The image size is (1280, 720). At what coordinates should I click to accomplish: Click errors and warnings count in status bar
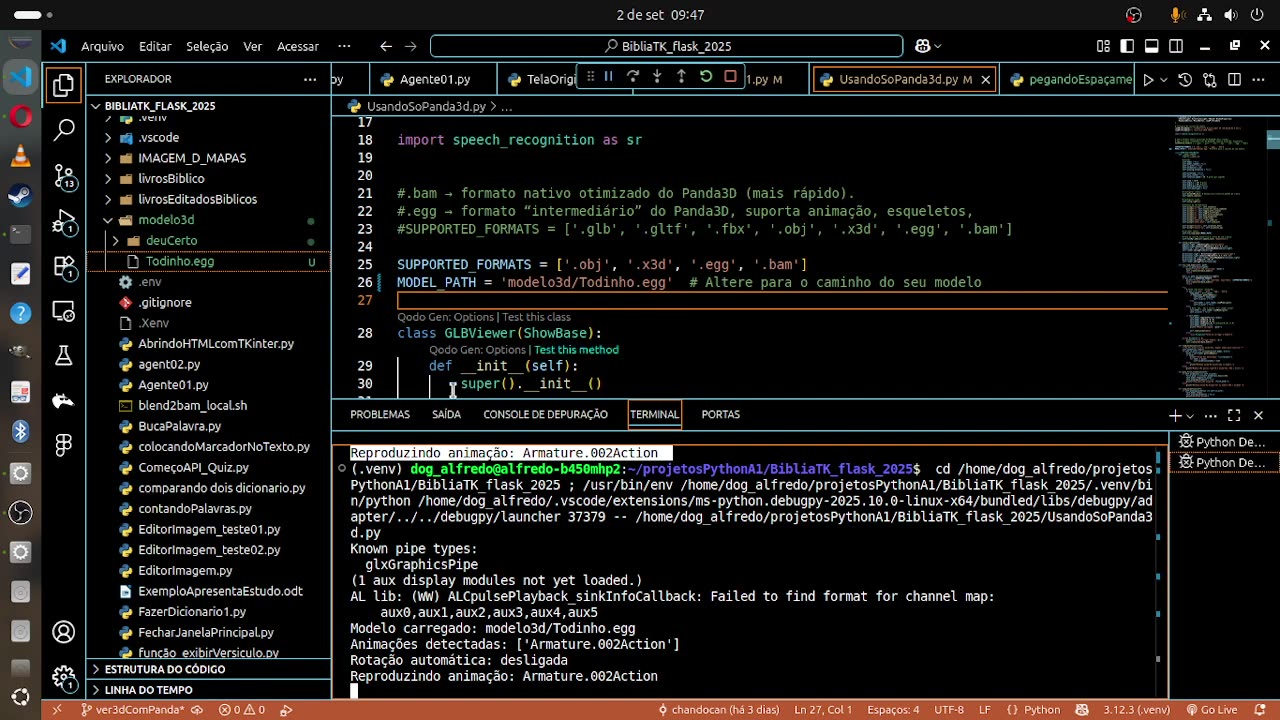point(243,710)
